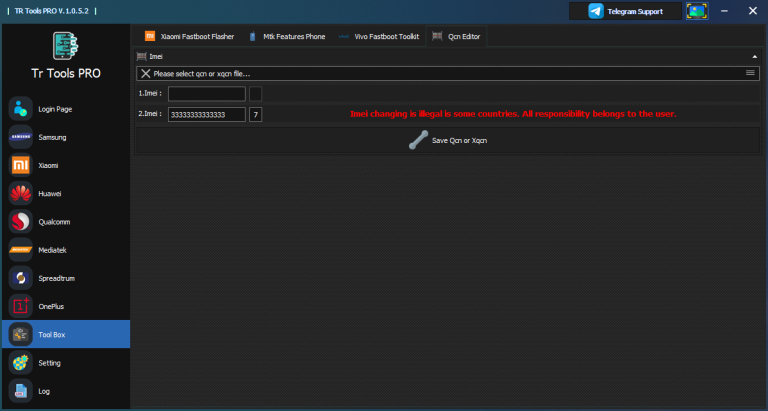The width and height of the screenshot is (768, 411).
Task: Switch to Vivo Fastboot Toolkit tab
Action: click(x=379, y=36)
